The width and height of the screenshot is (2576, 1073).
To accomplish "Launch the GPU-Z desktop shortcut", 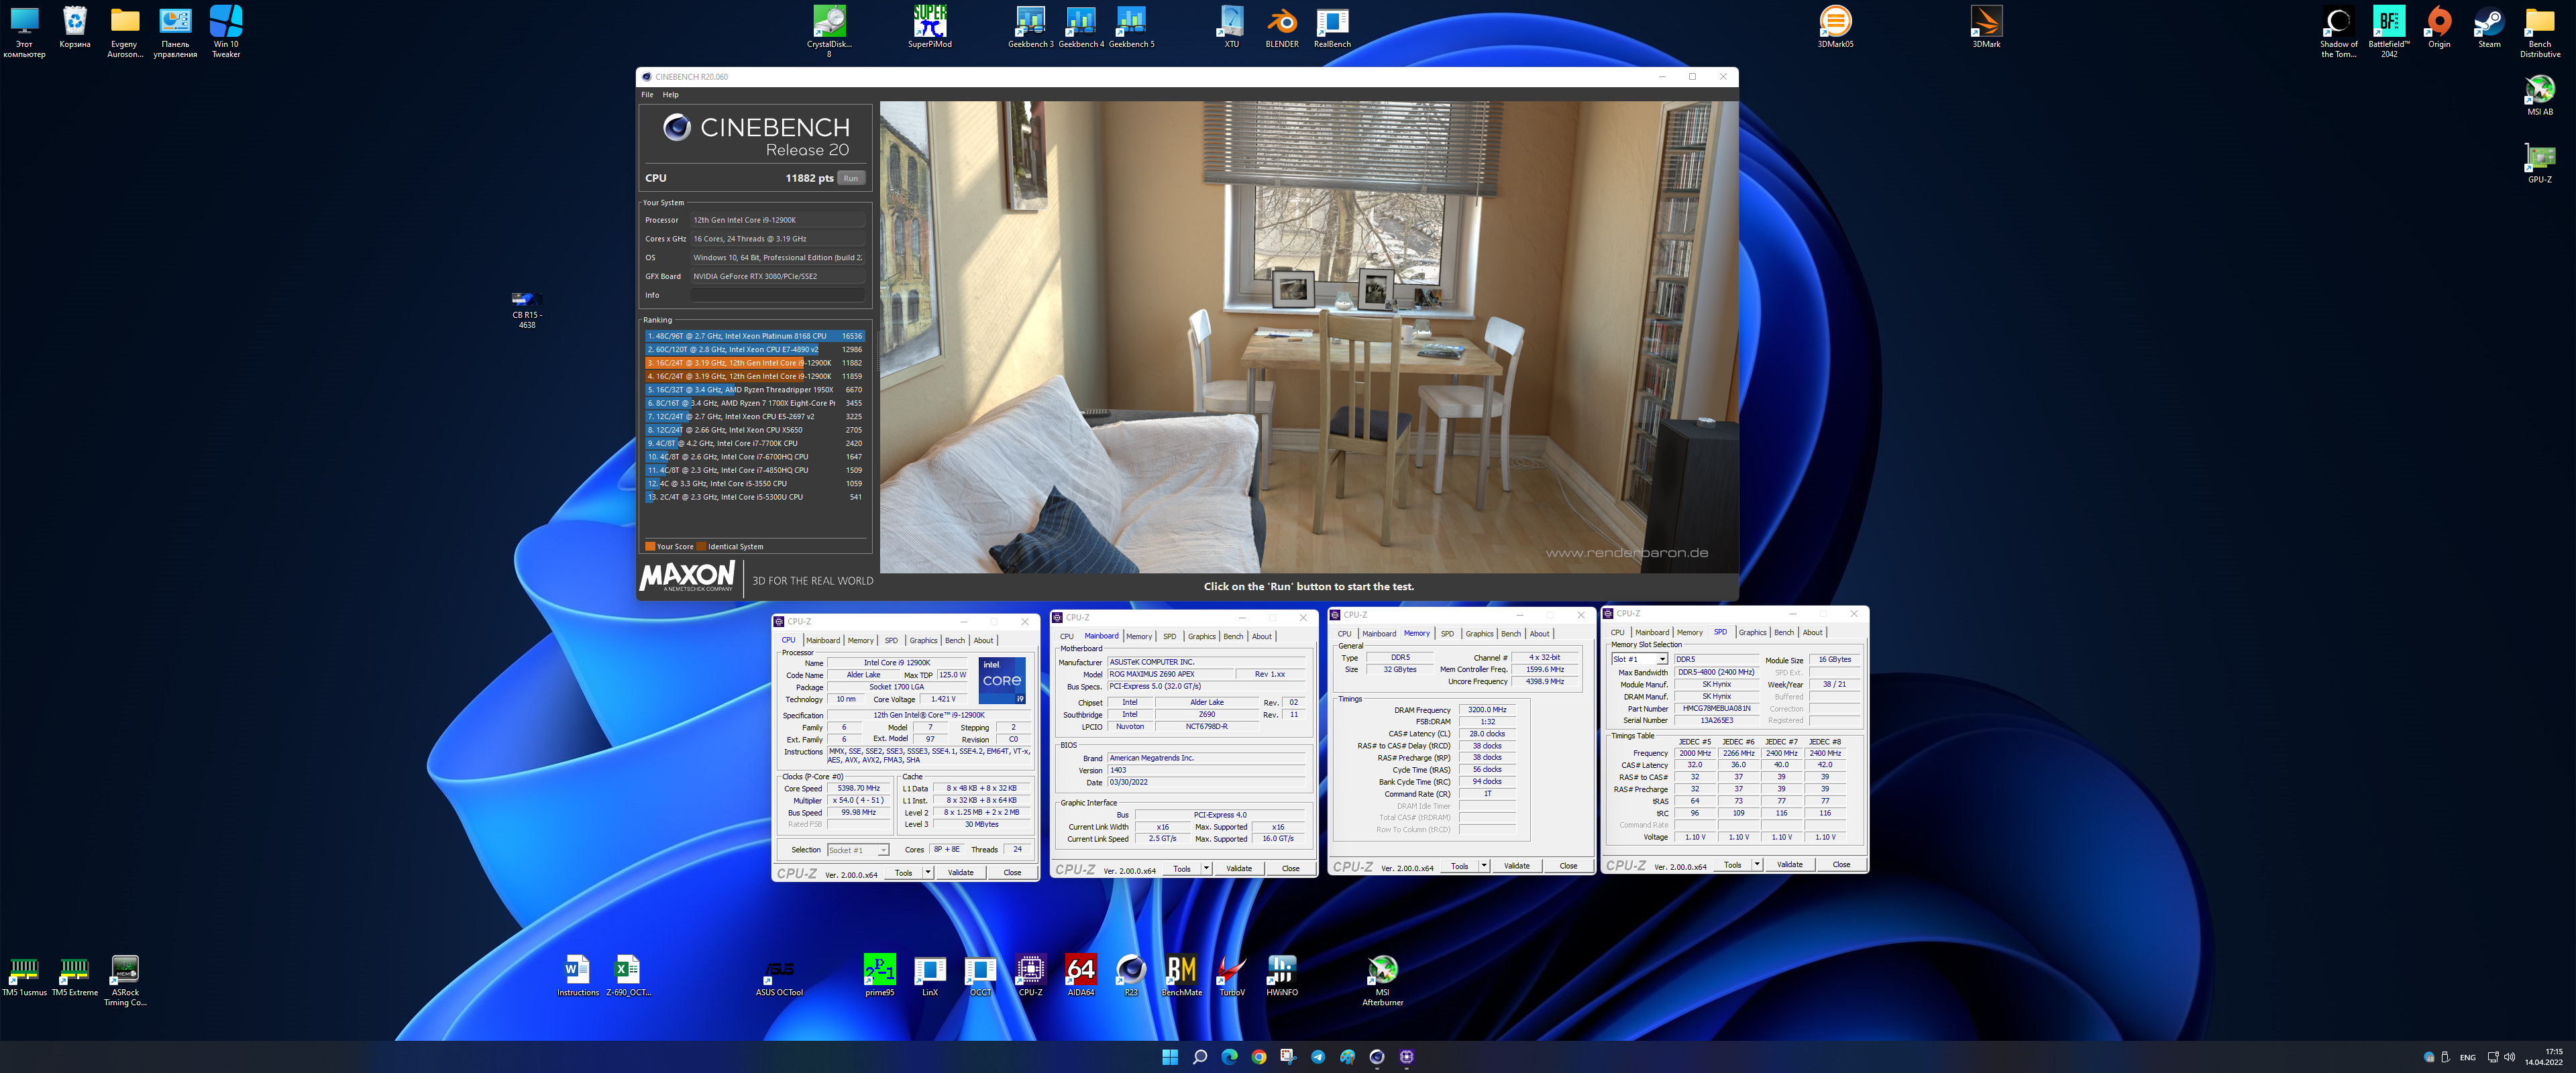I will (2539, 163).
